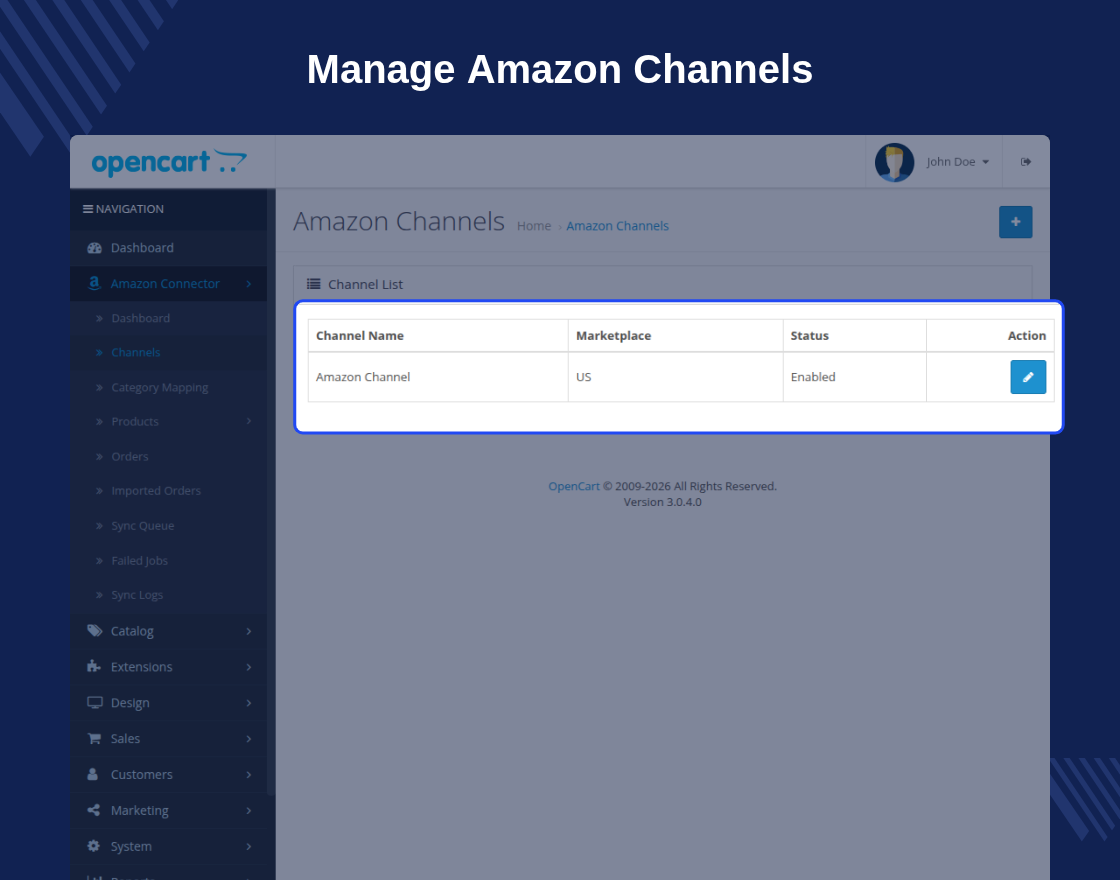
Task: Click the sidebar vertical scrollbar
Action: tap(271, 493)
